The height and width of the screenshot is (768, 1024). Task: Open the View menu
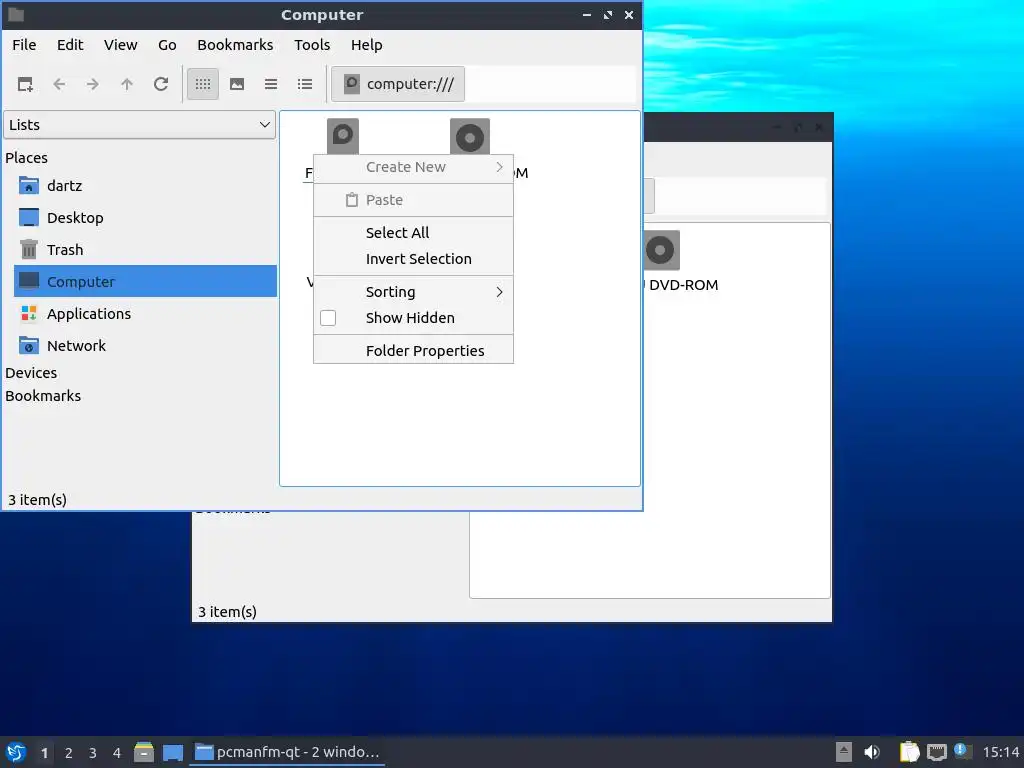[121, 45]
